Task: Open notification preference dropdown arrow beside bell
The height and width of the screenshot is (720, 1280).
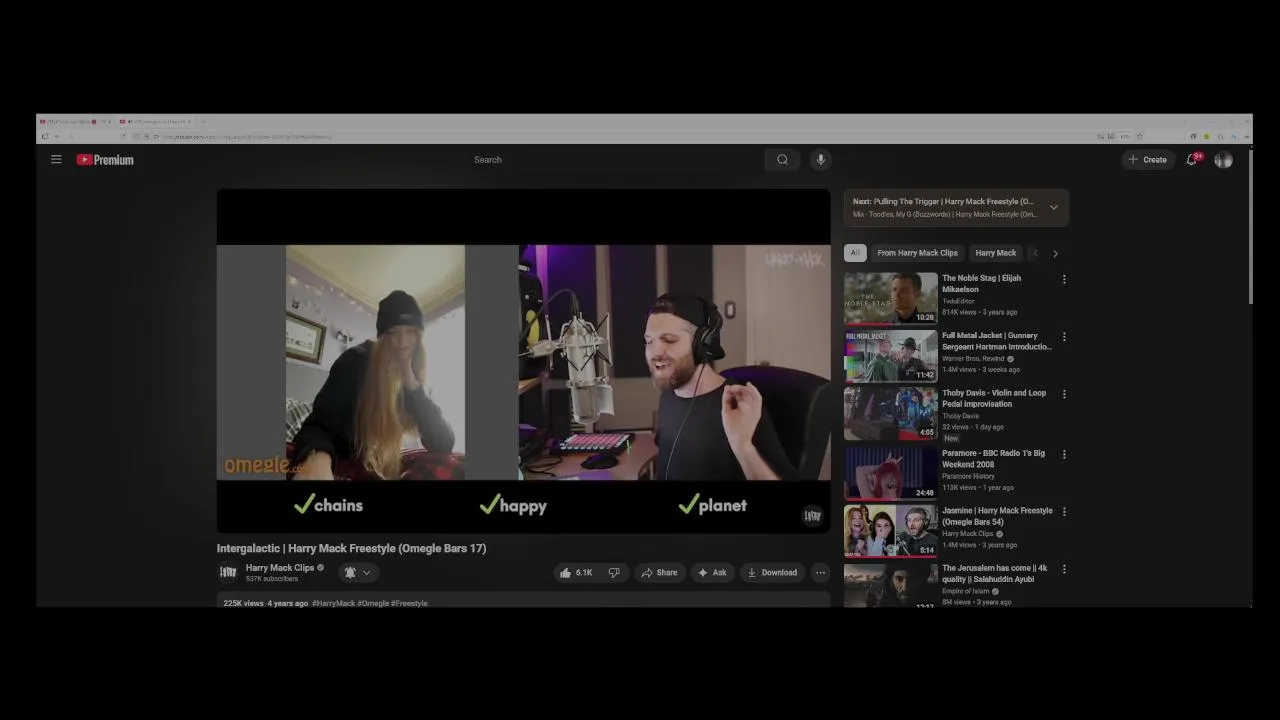Action: click(367, 572)
